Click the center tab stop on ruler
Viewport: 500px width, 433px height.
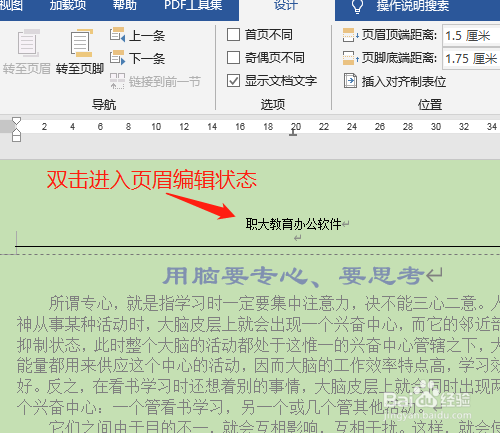[293, 132]
